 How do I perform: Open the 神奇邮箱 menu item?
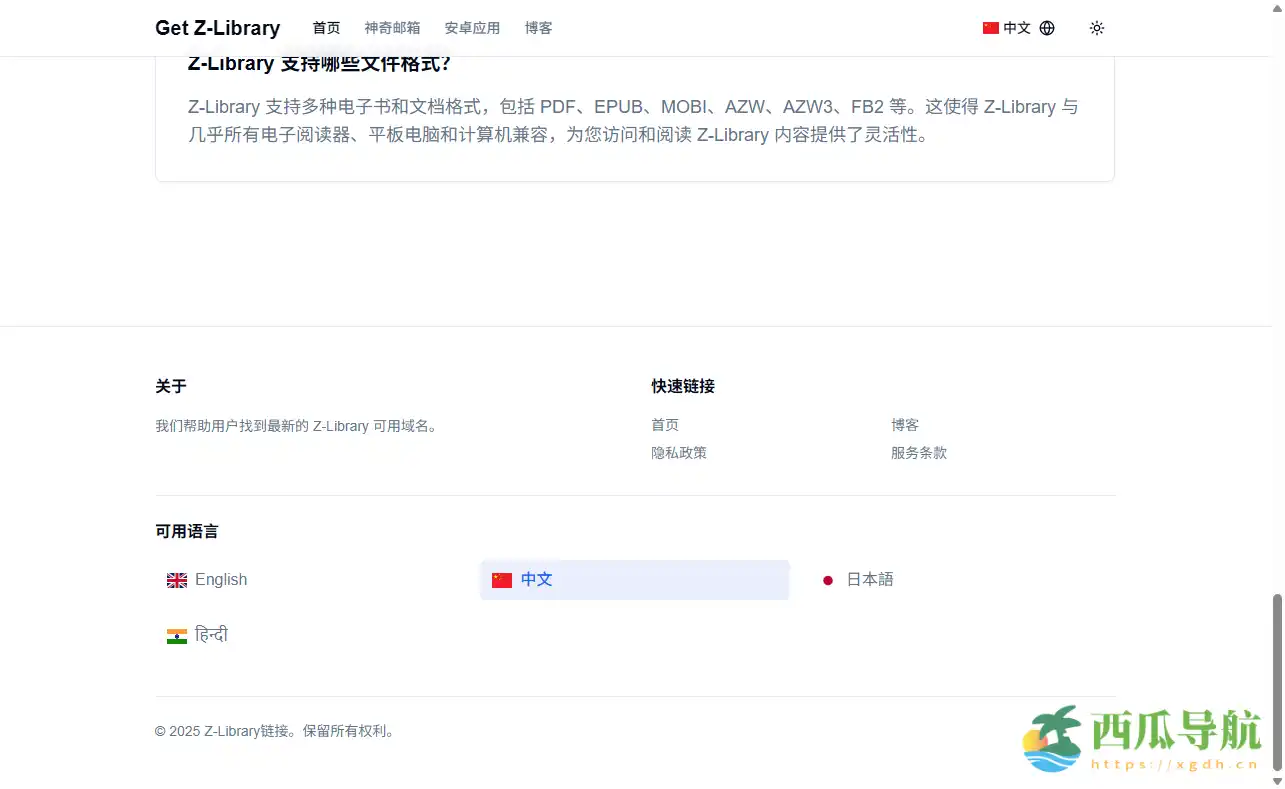[392, 28]
